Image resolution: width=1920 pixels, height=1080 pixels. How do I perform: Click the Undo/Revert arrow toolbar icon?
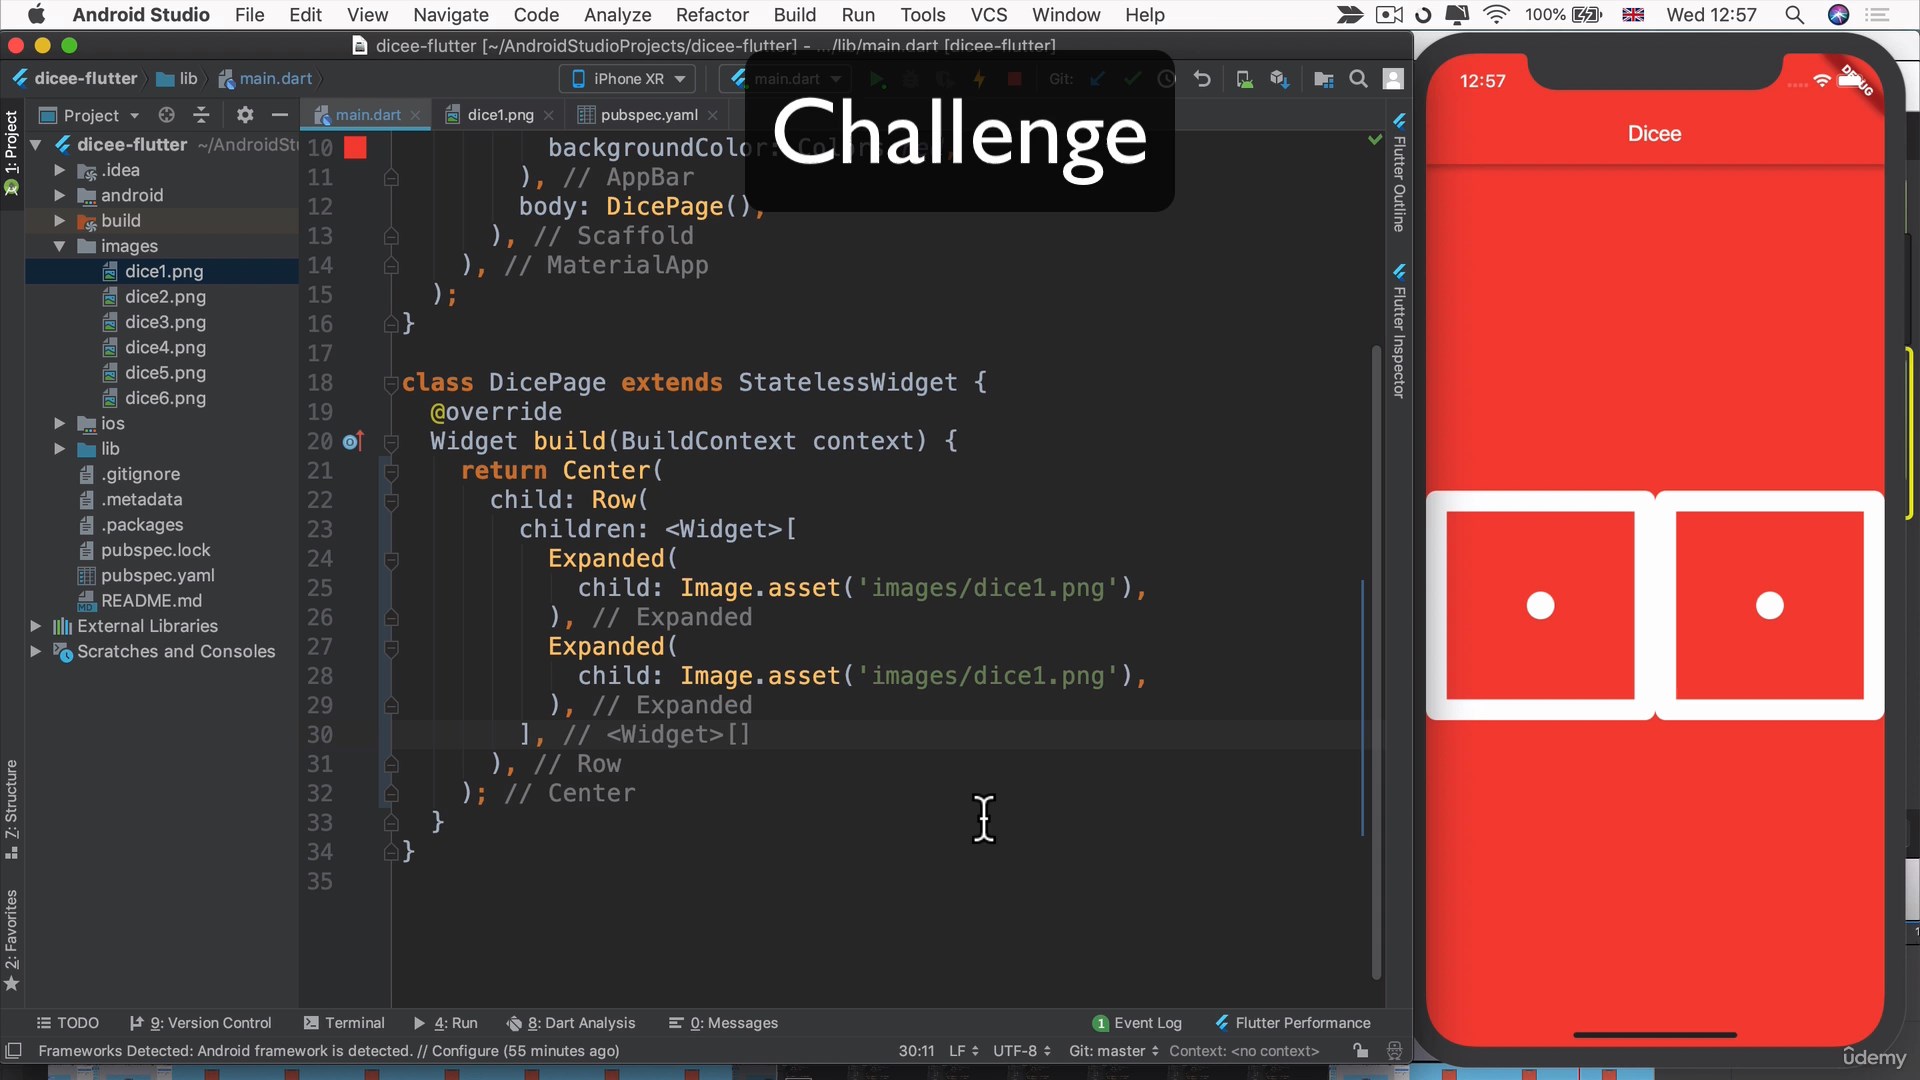pyautogui.click(x=1202, y=79)
